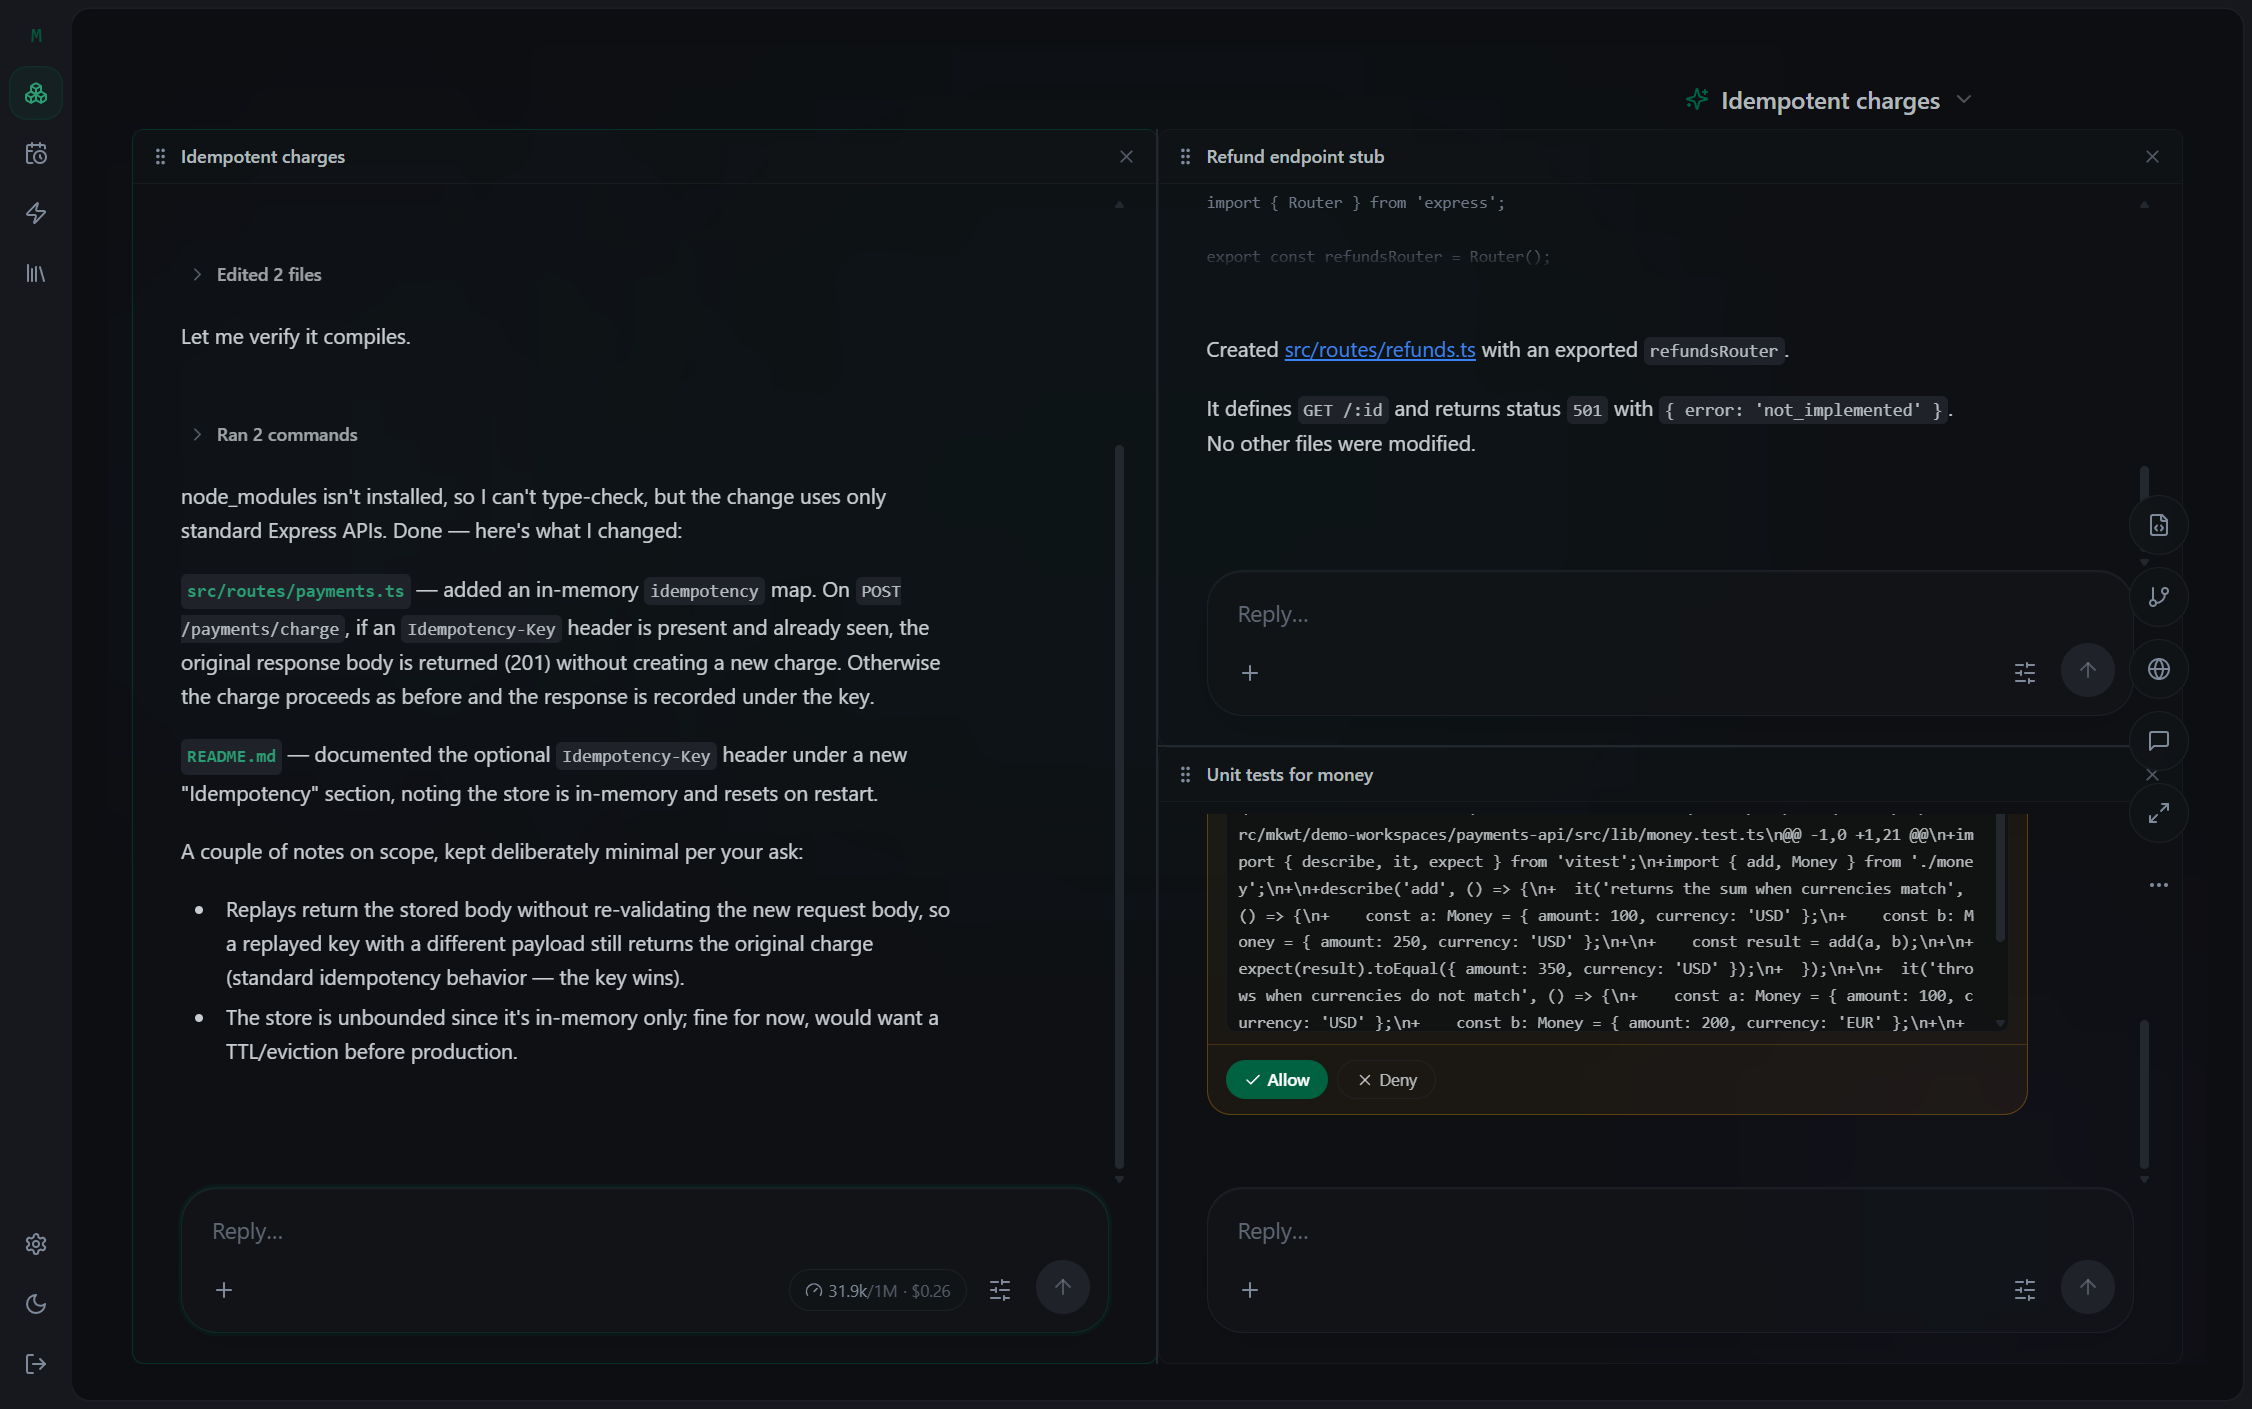Image resolution: width=2252 pixels, height=1409 pixels.
Task: Click the 'GET /:id' inline code
Action: (x=1342, y=410)
